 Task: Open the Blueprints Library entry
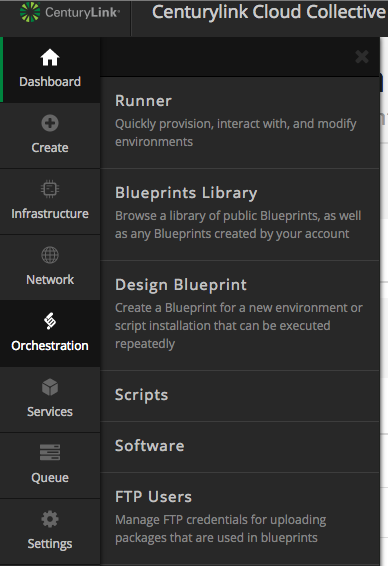pos(240,214)
